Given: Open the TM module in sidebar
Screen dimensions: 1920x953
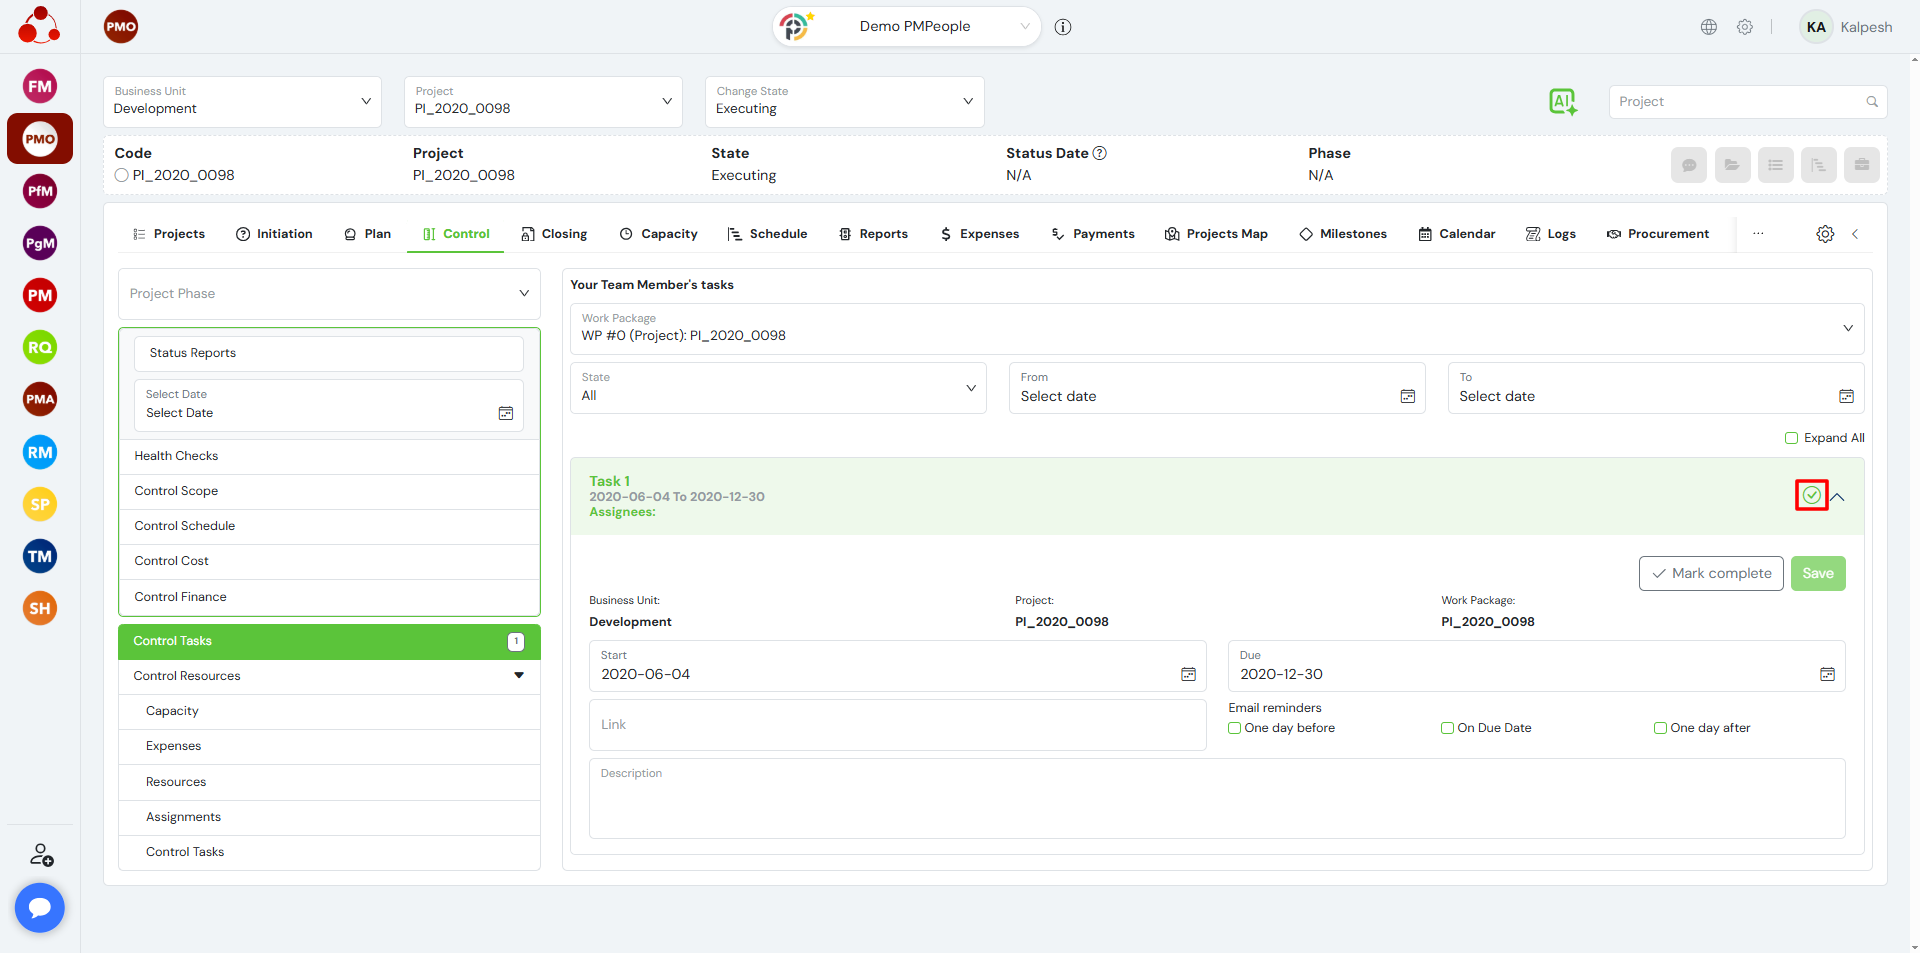Looking at the screenshot, I should coord(40,556).
